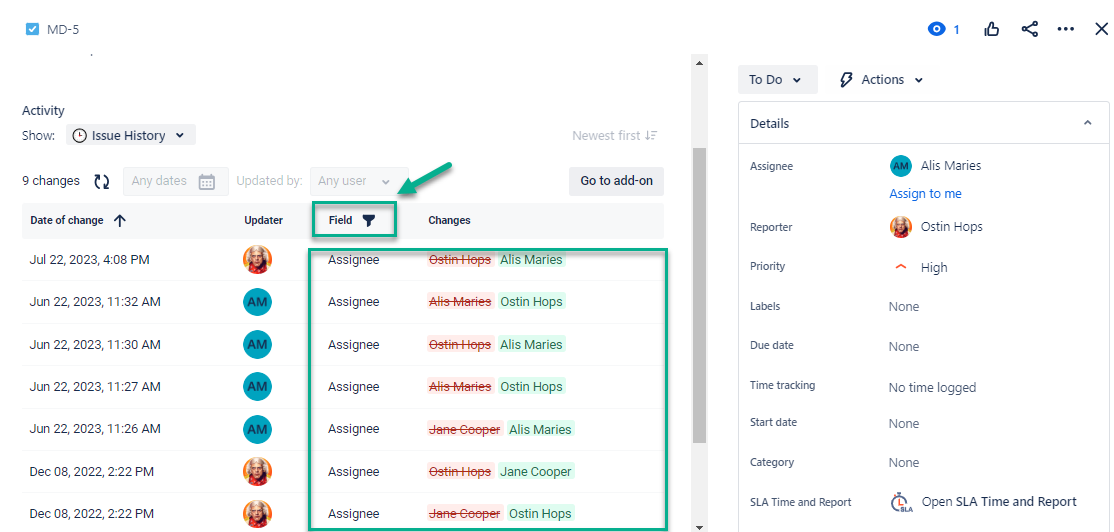Open the share icon
This screenshot has height=532, width=1114.
[x=1029, y=29]
